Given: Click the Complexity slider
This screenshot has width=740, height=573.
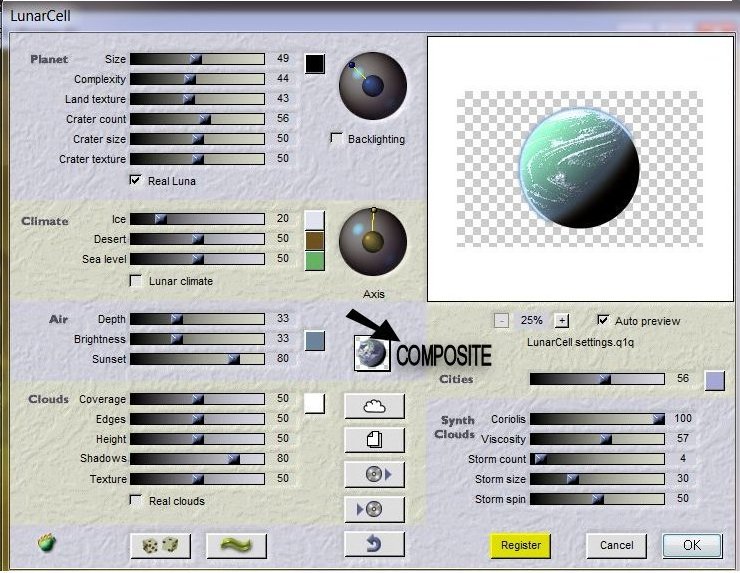Looking at the screenshot, I should [x=197, y=79].
